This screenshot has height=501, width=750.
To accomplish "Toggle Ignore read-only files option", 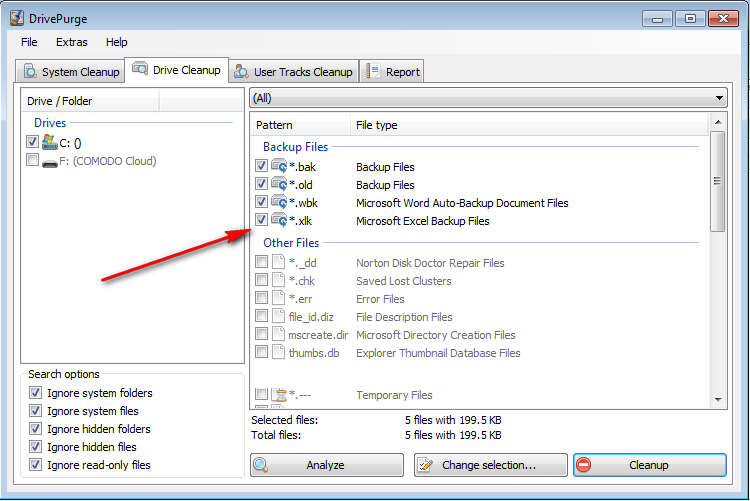I will point(35,465).
